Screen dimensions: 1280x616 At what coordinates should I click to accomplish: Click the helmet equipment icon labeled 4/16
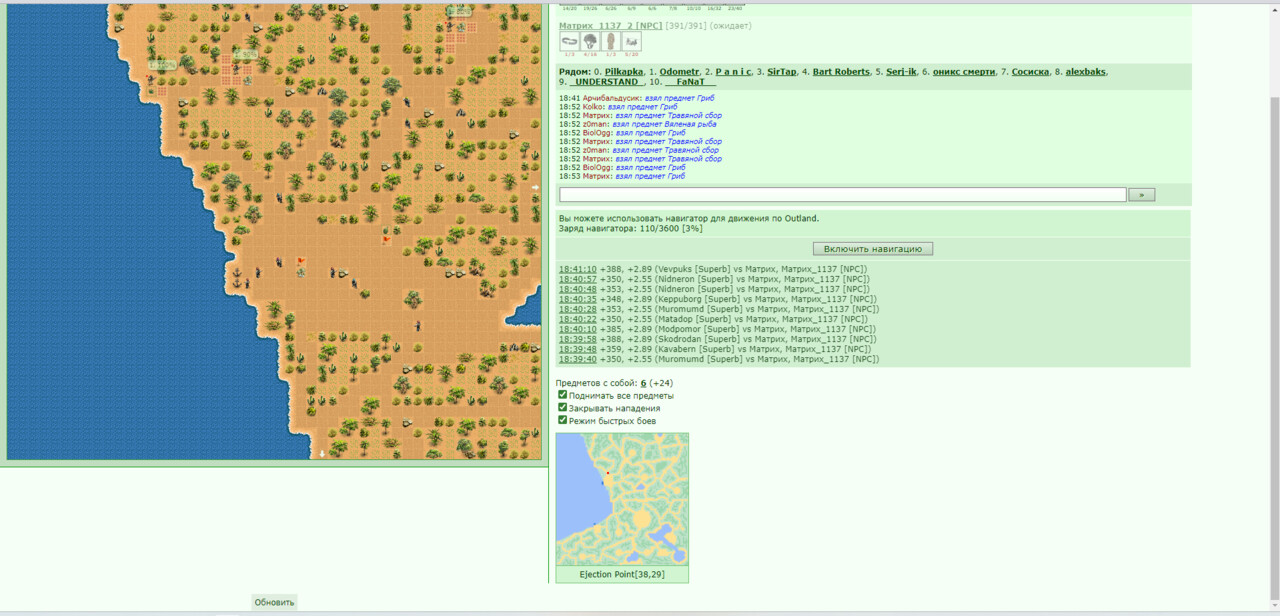coord(590,42)
